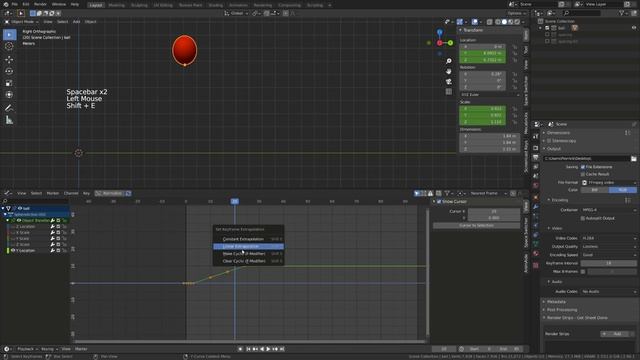
Task: Open the graph editor Channel menu
Action: click(71, 193)
